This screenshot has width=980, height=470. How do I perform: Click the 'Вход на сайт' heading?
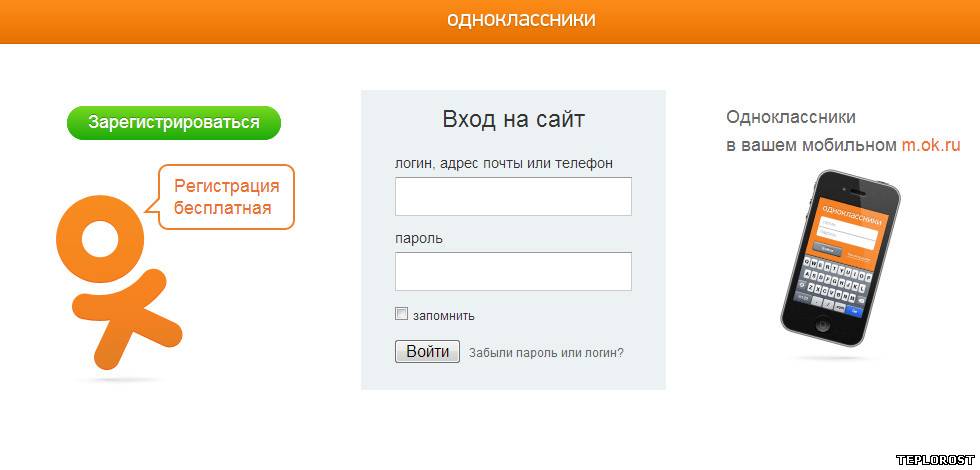point(513,120)
